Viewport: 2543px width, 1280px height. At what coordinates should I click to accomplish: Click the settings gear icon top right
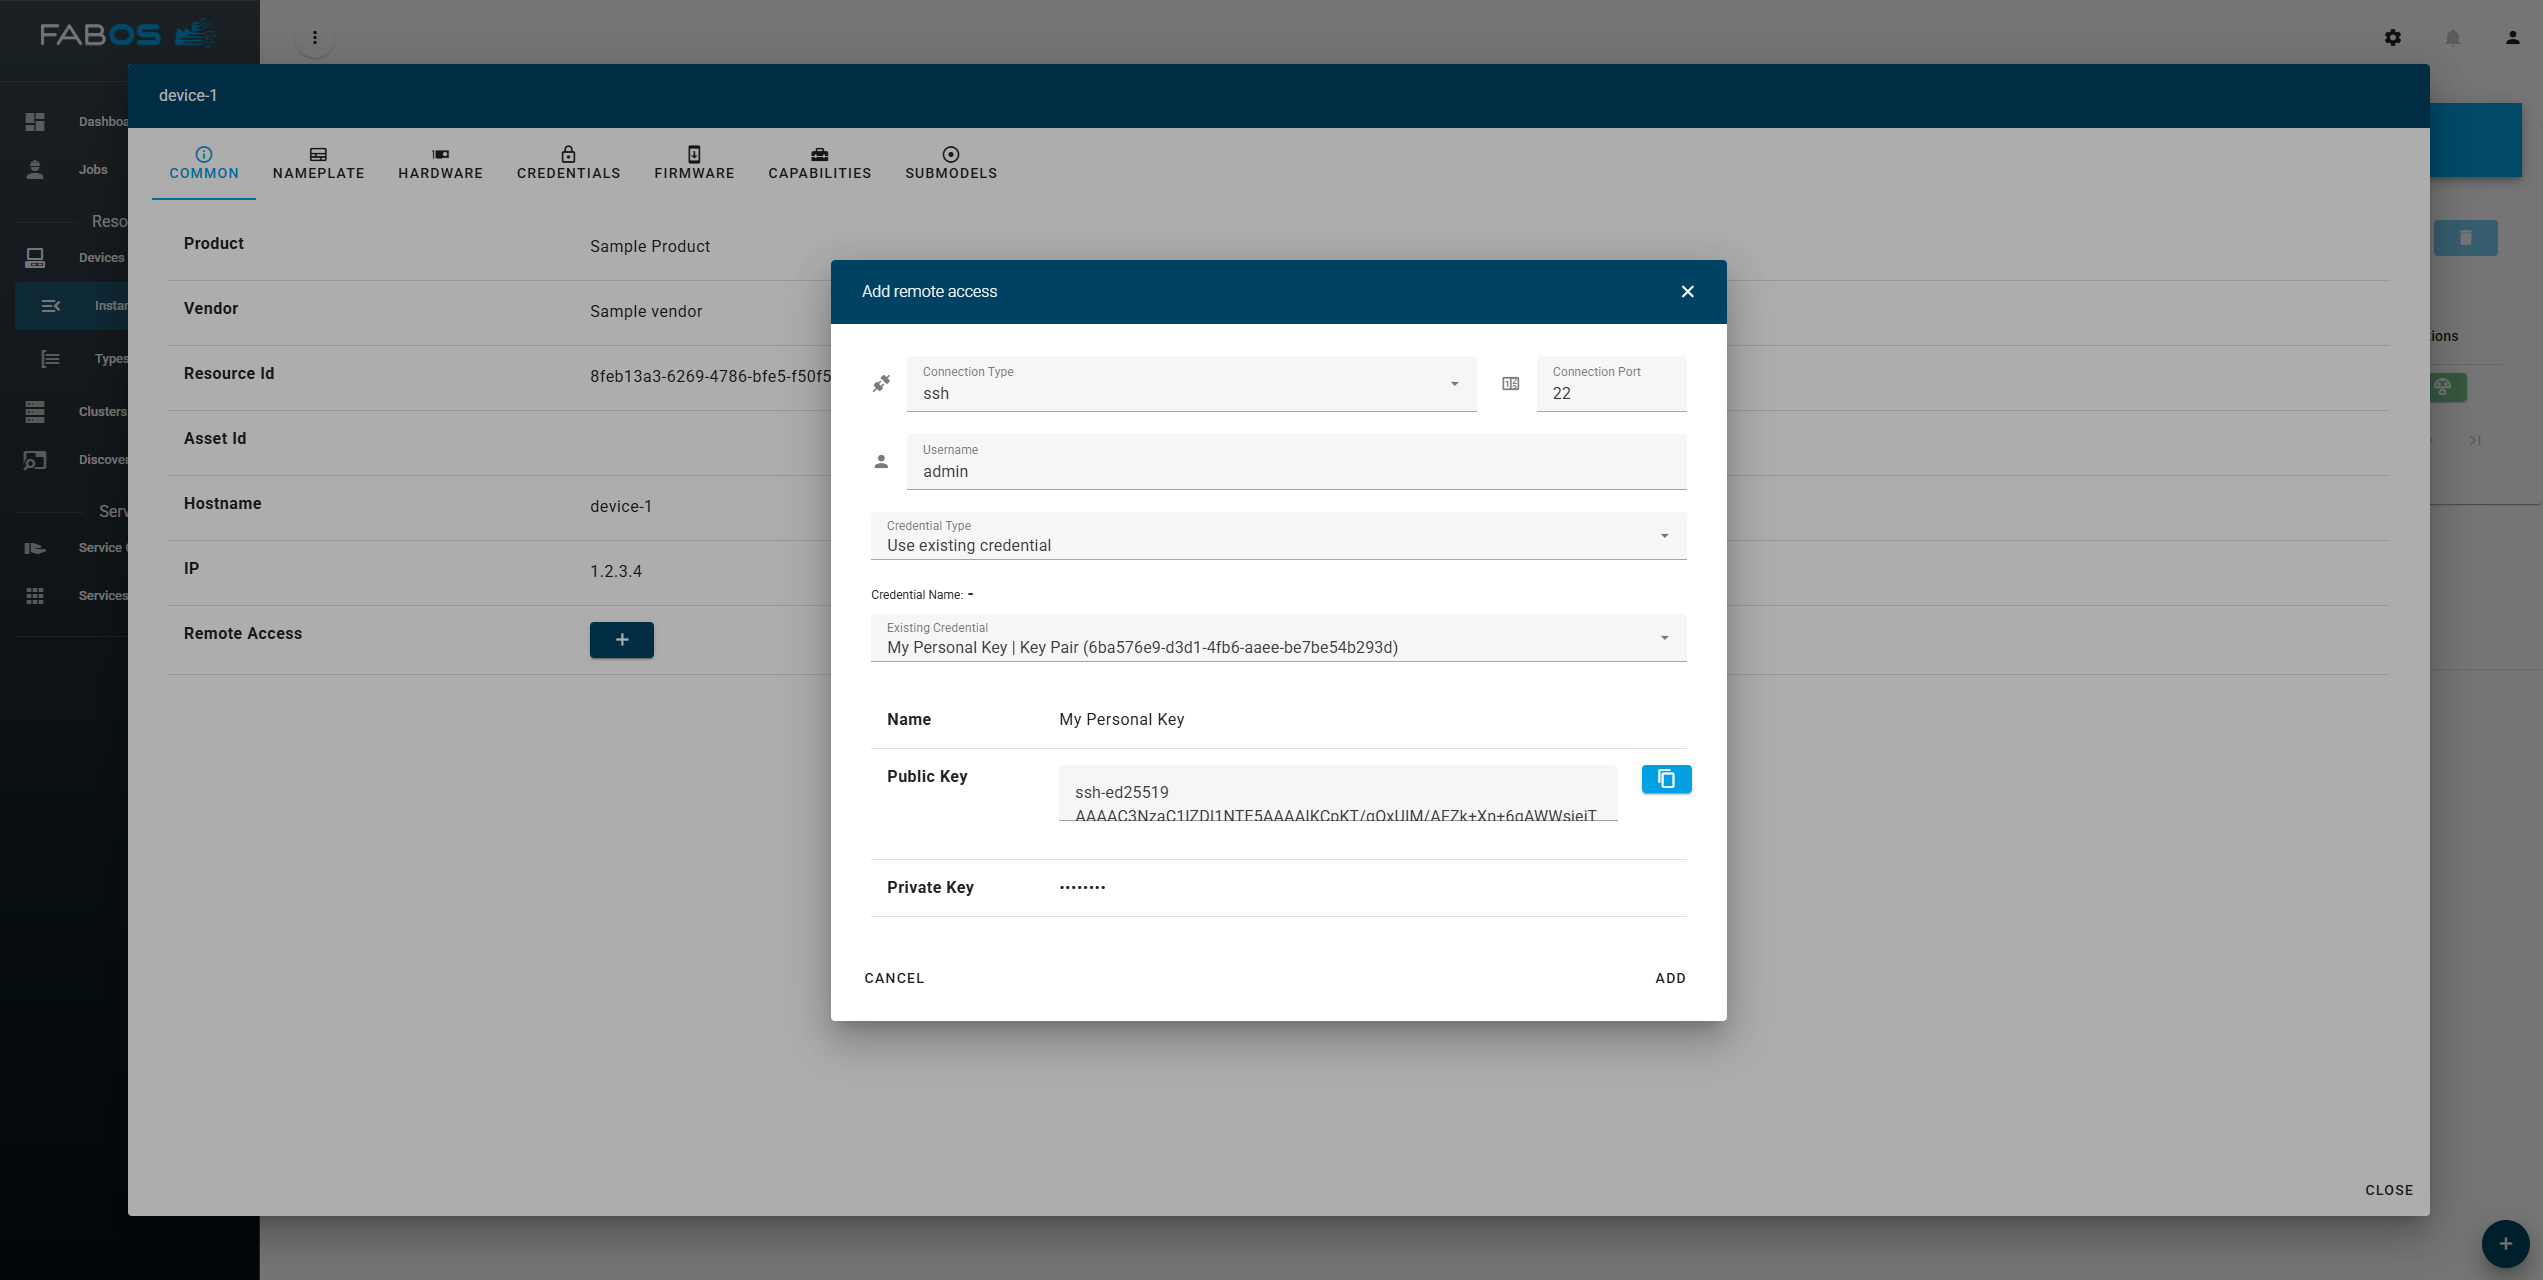tap(2393, 37)
